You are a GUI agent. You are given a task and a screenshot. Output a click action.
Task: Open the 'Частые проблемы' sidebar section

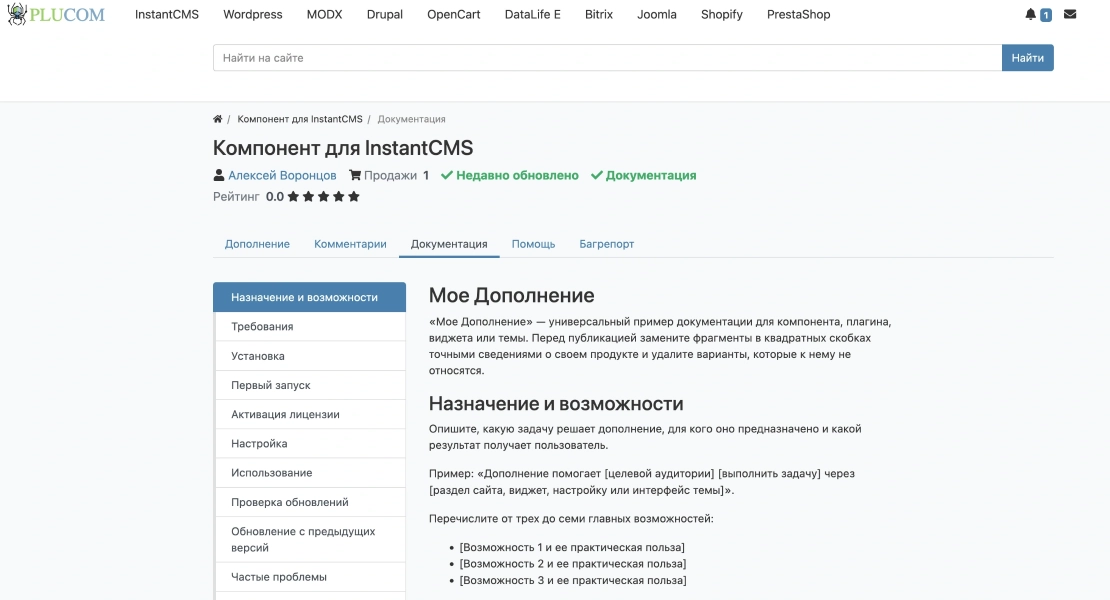point(309,577)
